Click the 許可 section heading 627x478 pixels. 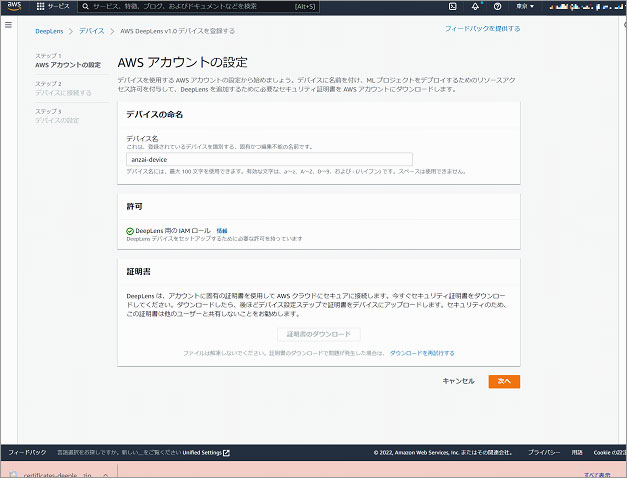click(x=134, y=206)
